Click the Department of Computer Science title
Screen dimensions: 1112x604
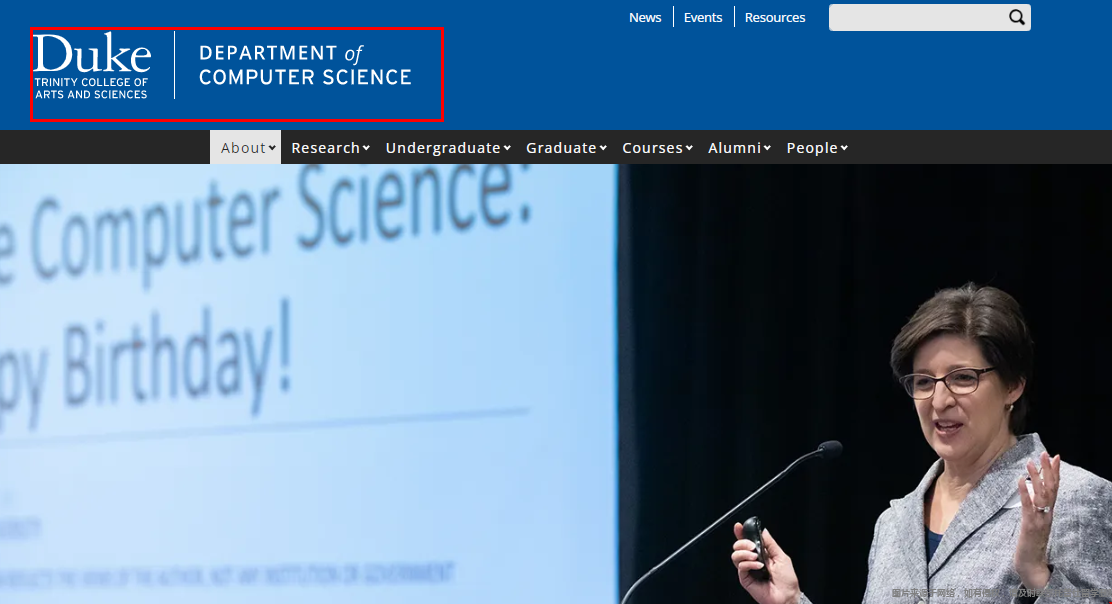305,65
